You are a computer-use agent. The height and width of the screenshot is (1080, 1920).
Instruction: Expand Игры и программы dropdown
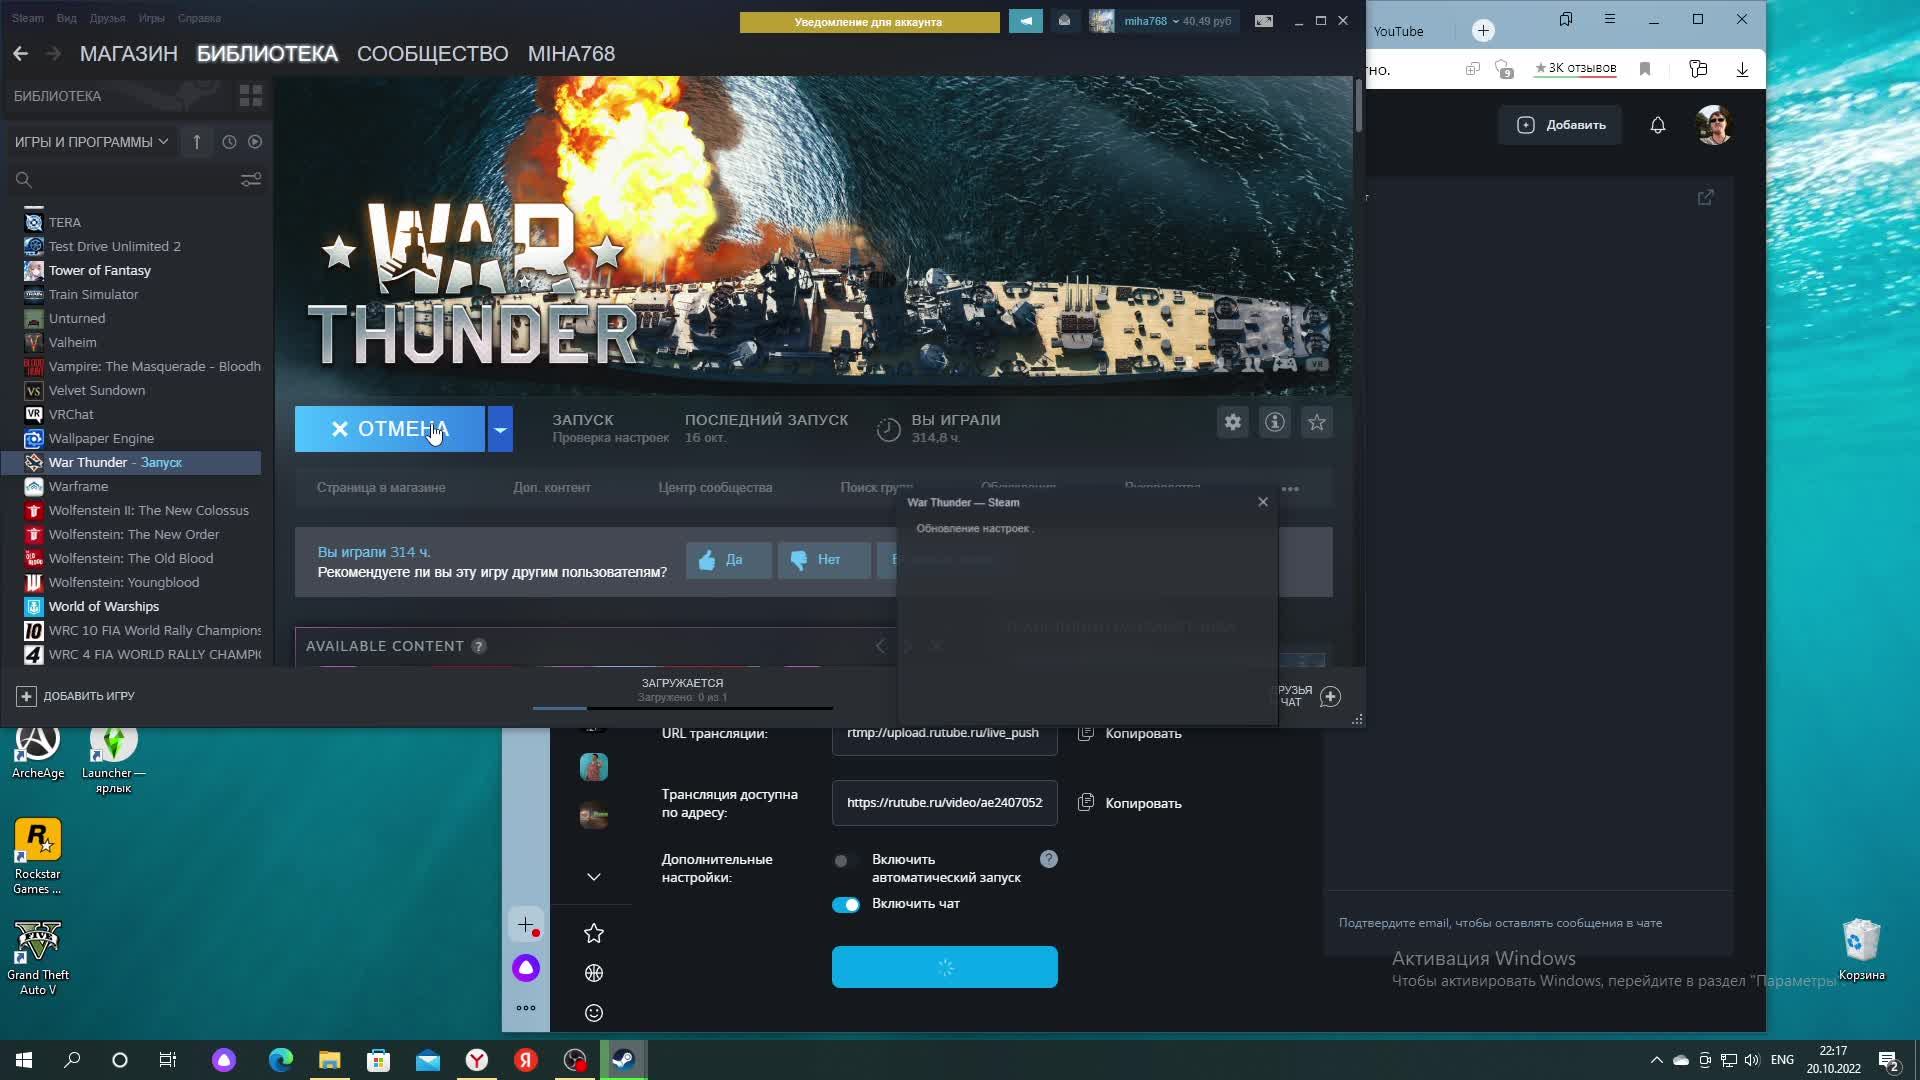pyautogui.click(x=91, y=142)
